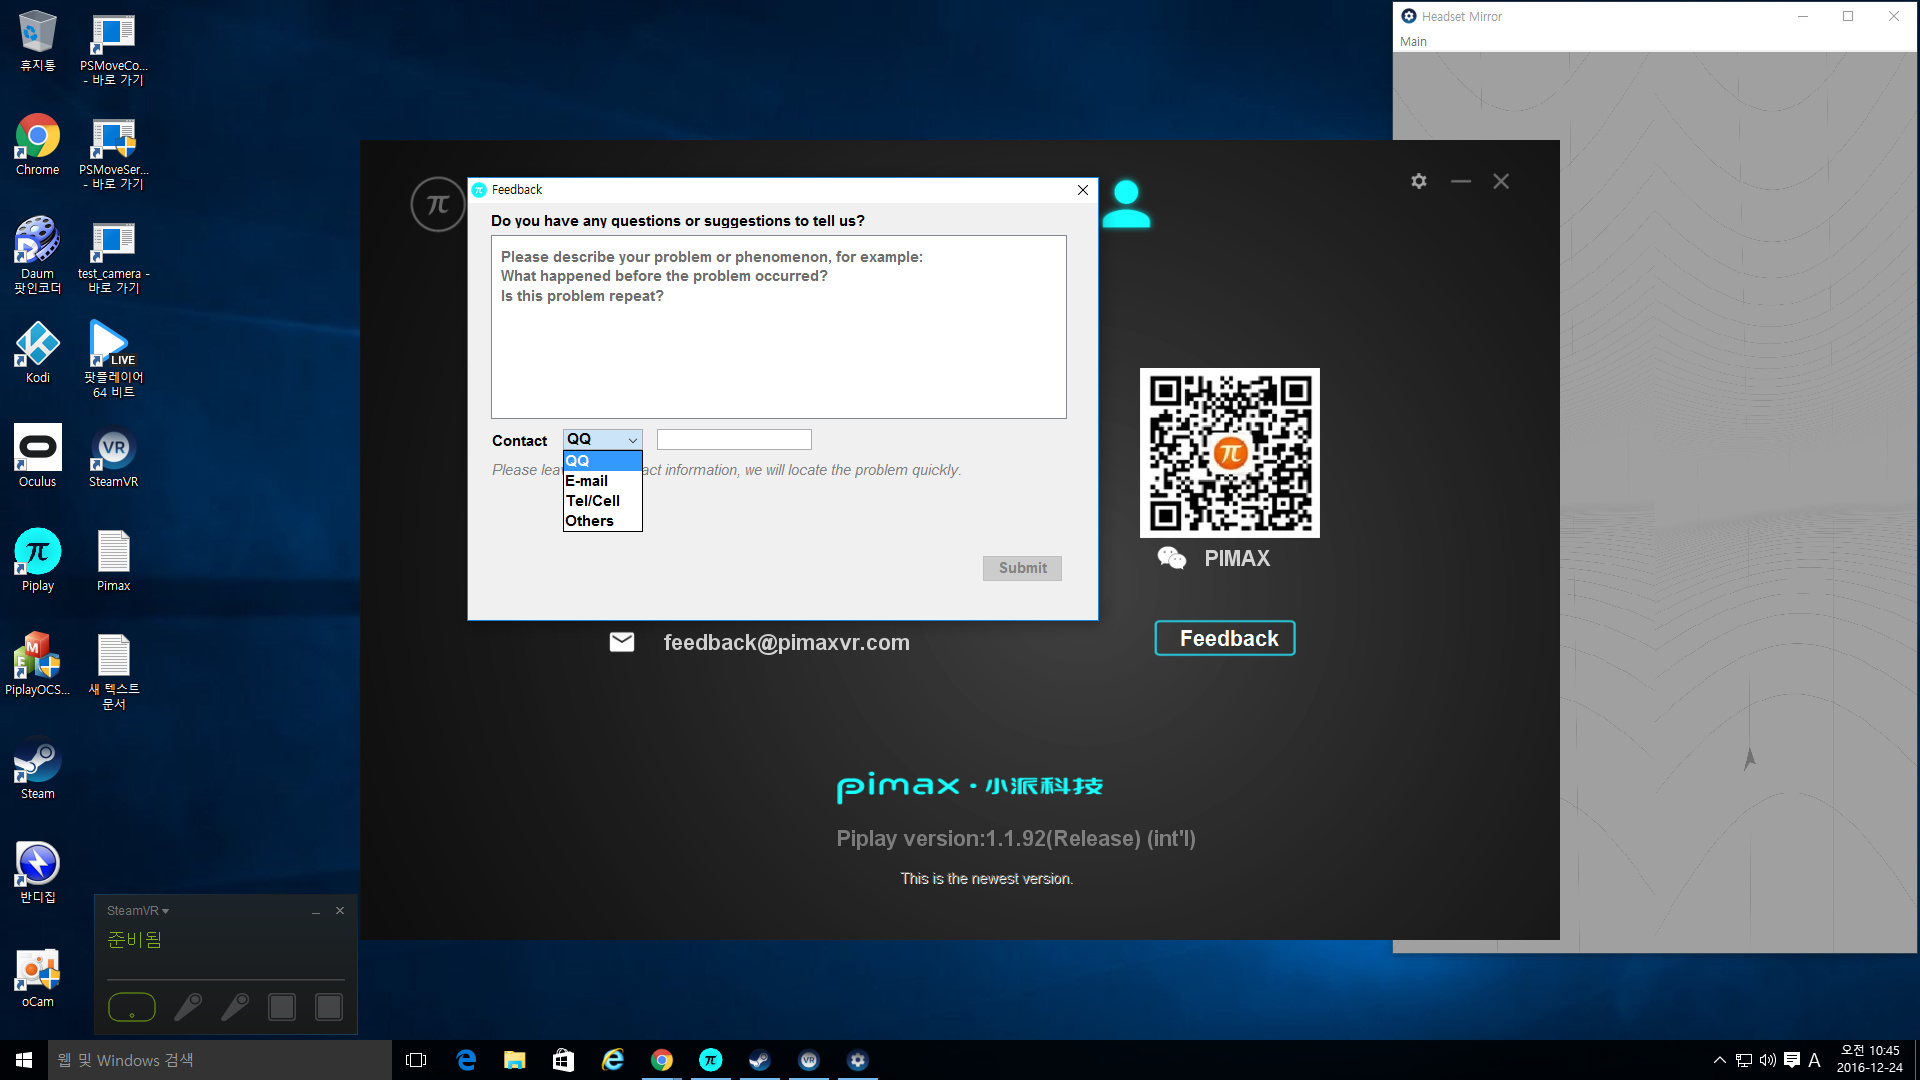Click feedback@pimaxvr.com address

point(786,642)
